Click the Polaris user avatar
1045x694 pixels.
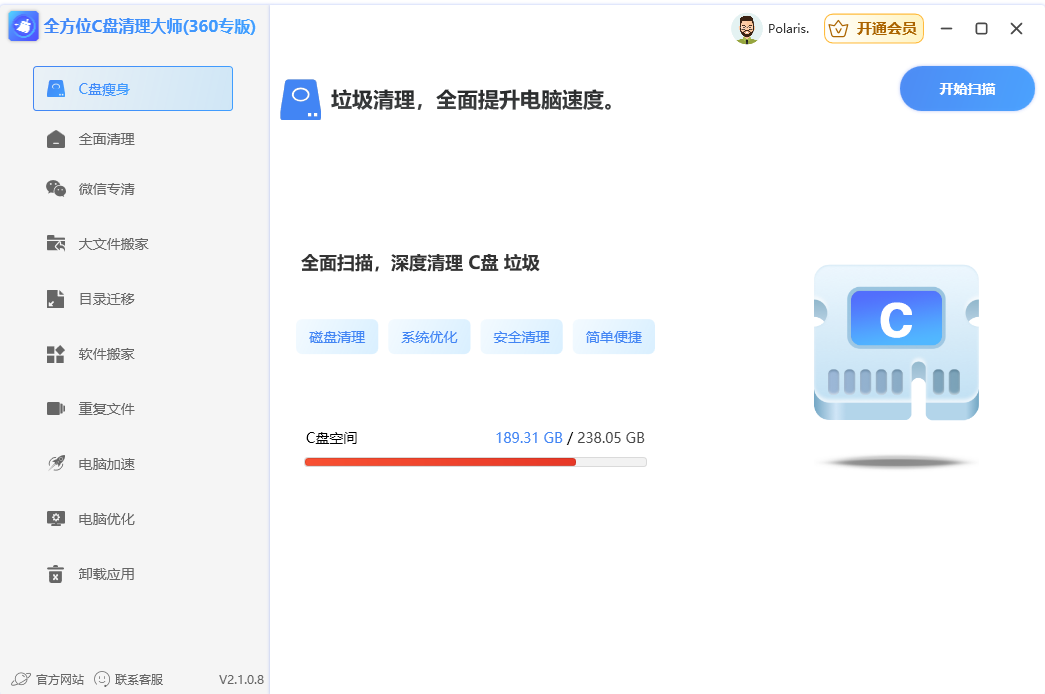point(746,29)
